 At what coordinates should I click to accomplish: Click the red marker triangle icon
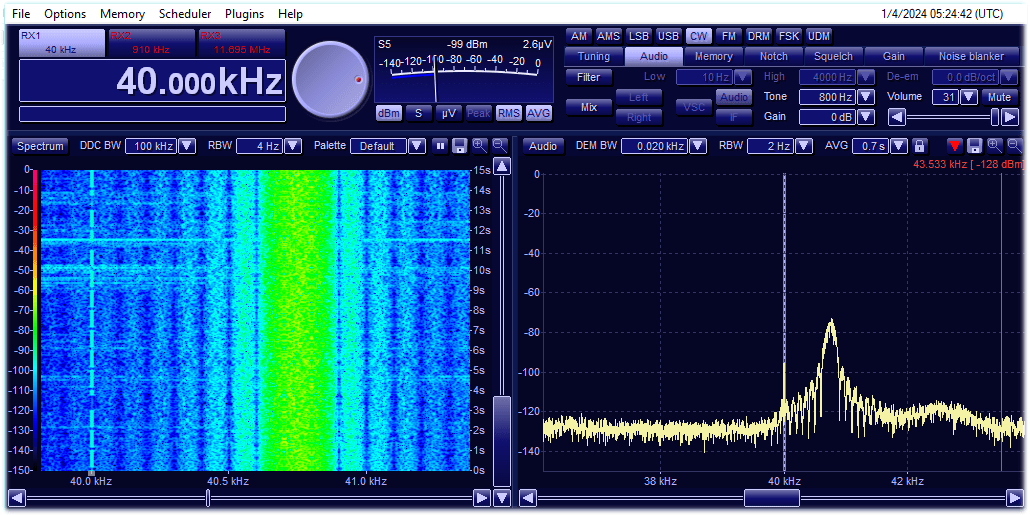[956, 146]
